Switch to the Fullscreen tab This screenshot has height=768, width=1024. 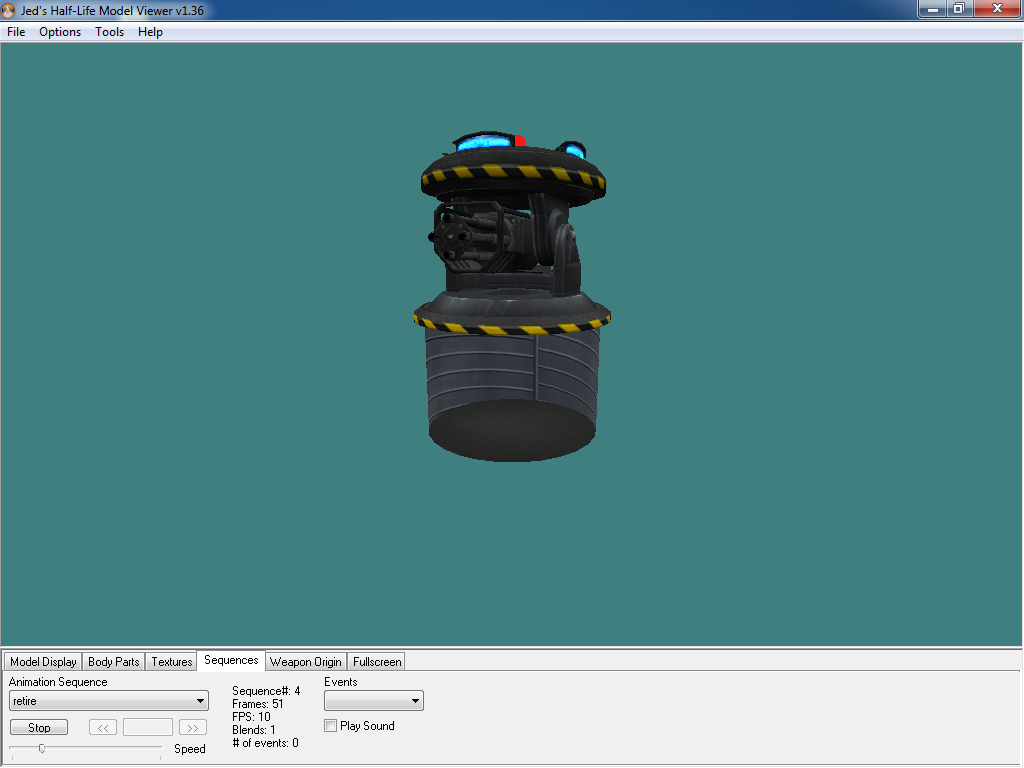click(x=377, y=662)
